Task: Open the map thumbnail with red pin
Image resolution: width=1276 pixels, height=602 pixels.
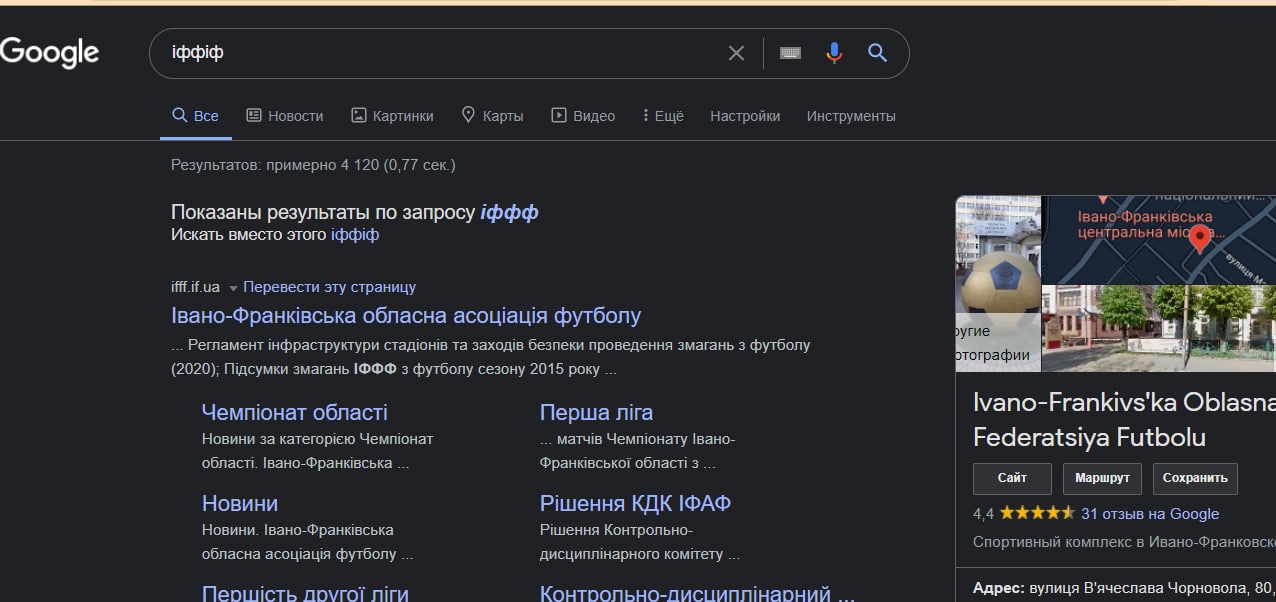Action: coord(1158,240)
